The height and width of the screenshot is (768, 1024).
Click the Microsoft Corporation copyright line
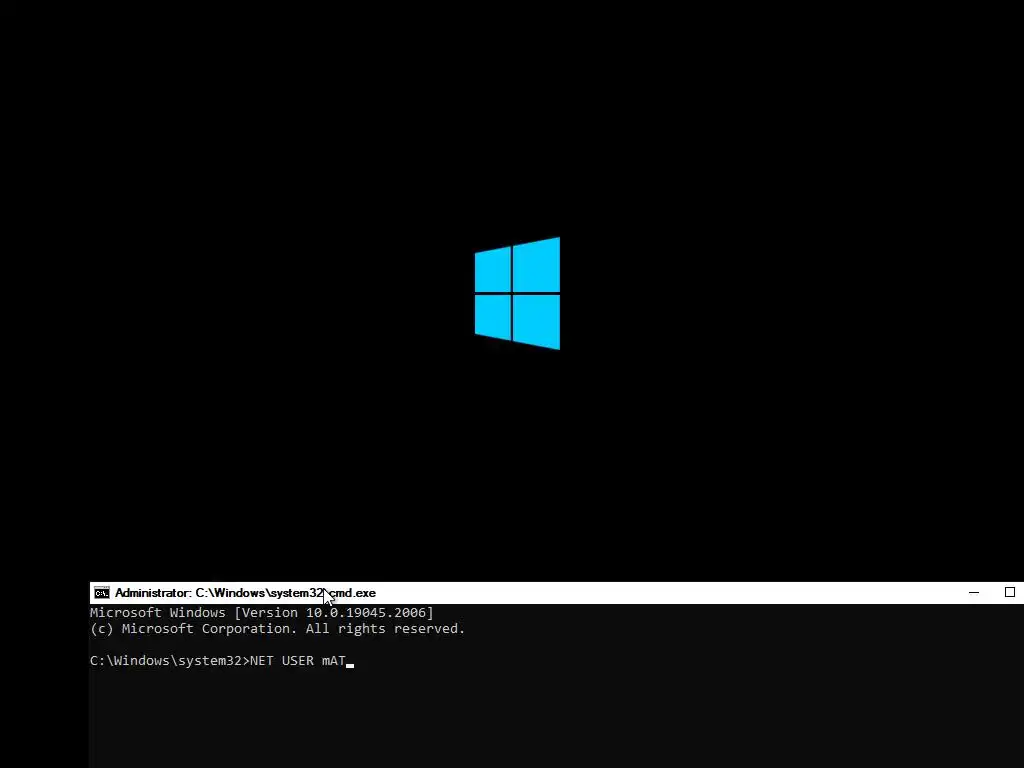click(x=278, y=629)
